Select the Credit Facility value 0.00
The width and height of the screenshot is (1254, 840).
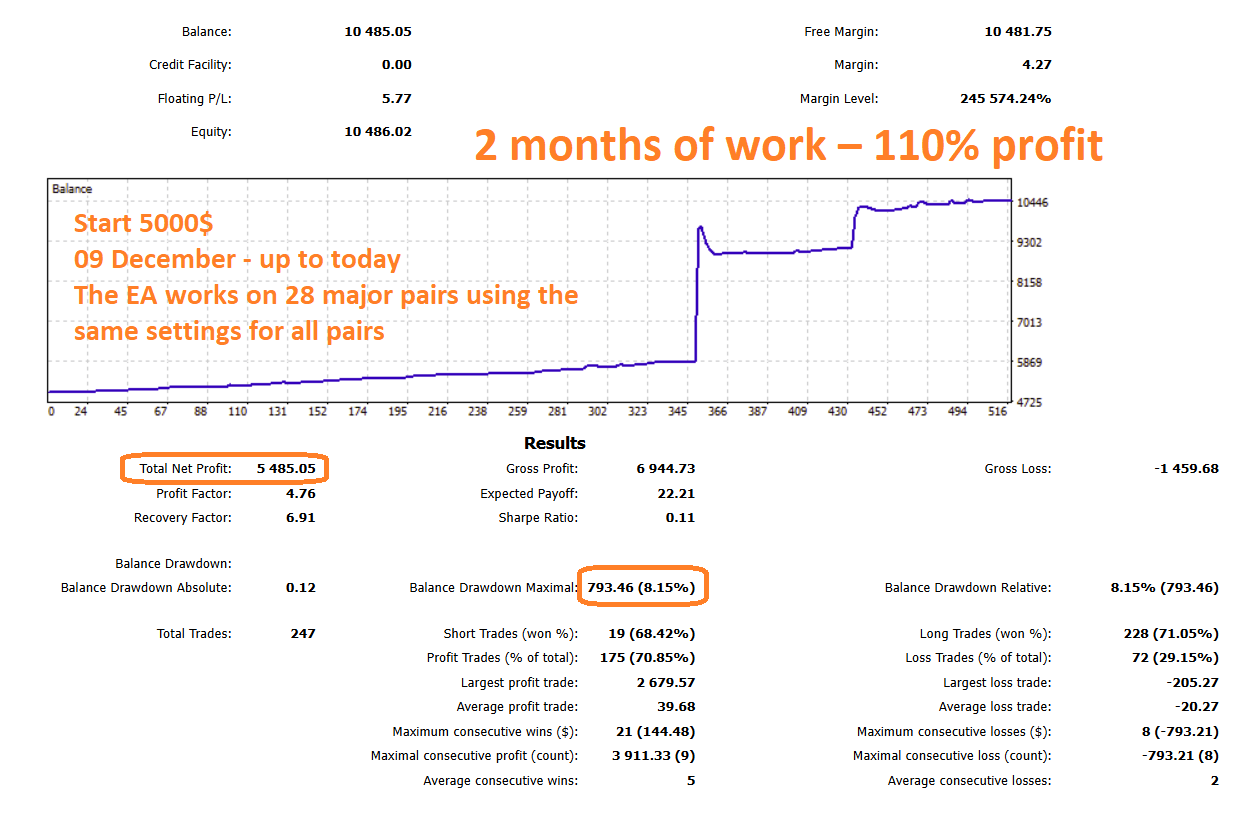point(397,65)
